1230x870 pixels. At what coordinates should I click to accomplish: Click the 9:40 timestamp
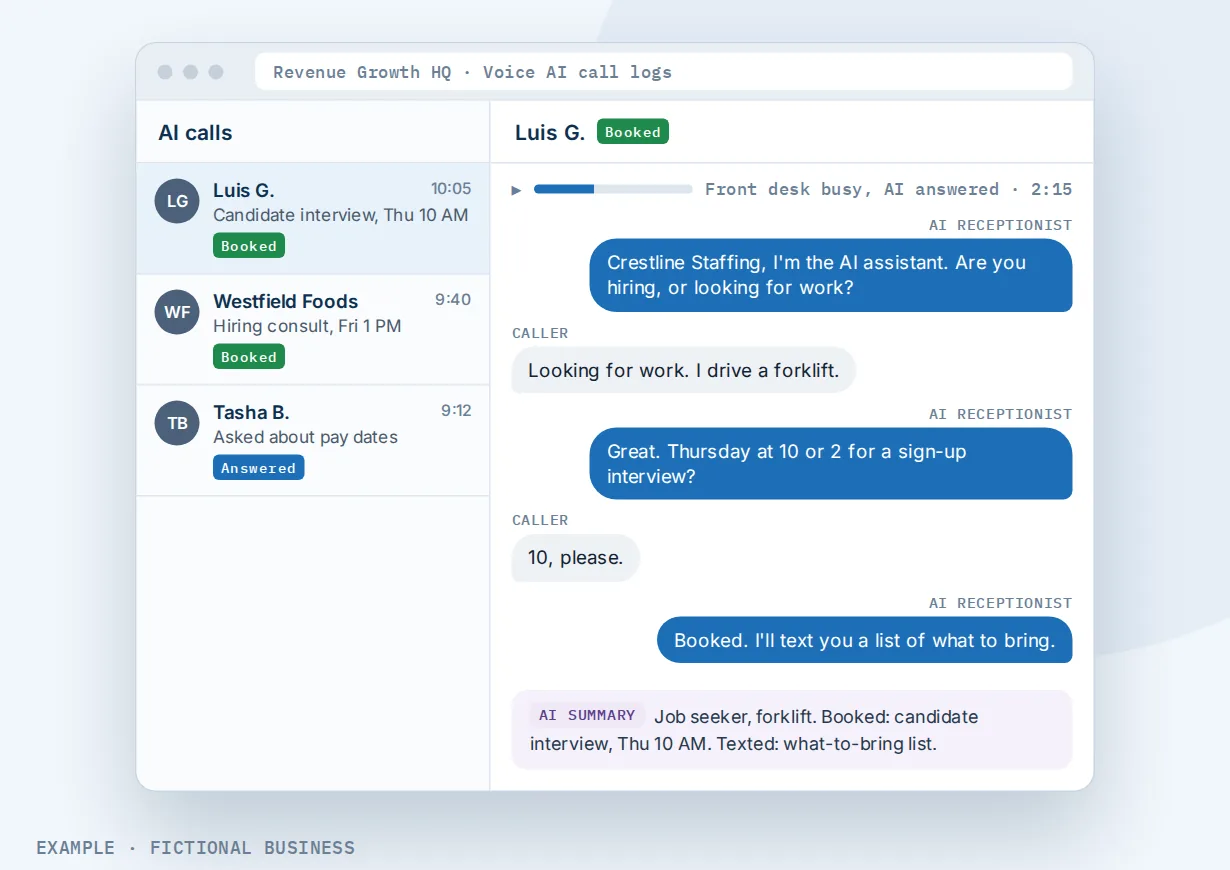click(x=453, y=299)
